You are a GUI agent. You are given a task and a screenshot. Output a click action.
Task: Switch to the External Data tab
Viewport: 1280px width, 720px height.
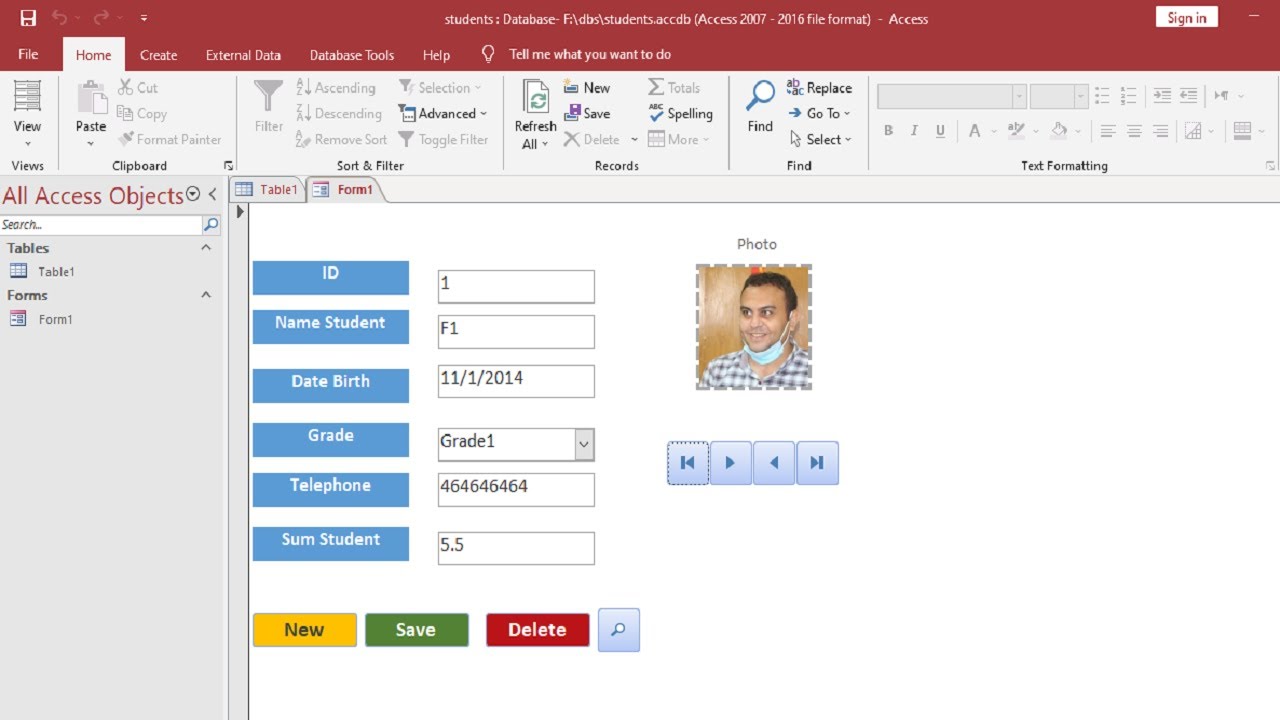coord(243,55)
